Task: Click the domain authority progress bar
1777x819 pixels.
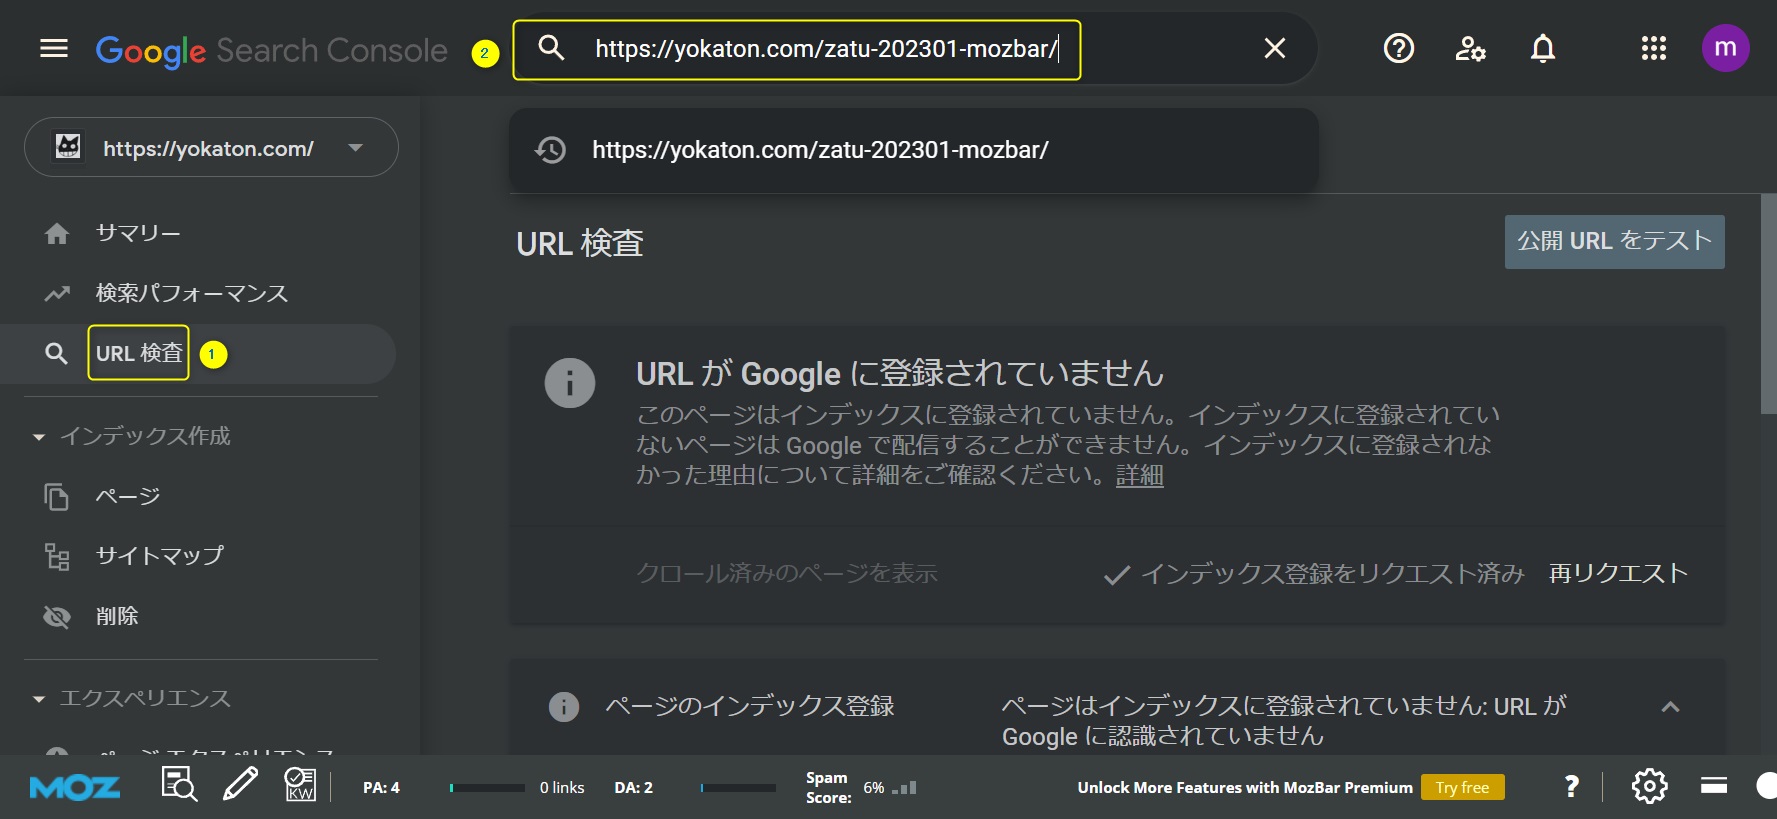Action: [x=738, y=788]
